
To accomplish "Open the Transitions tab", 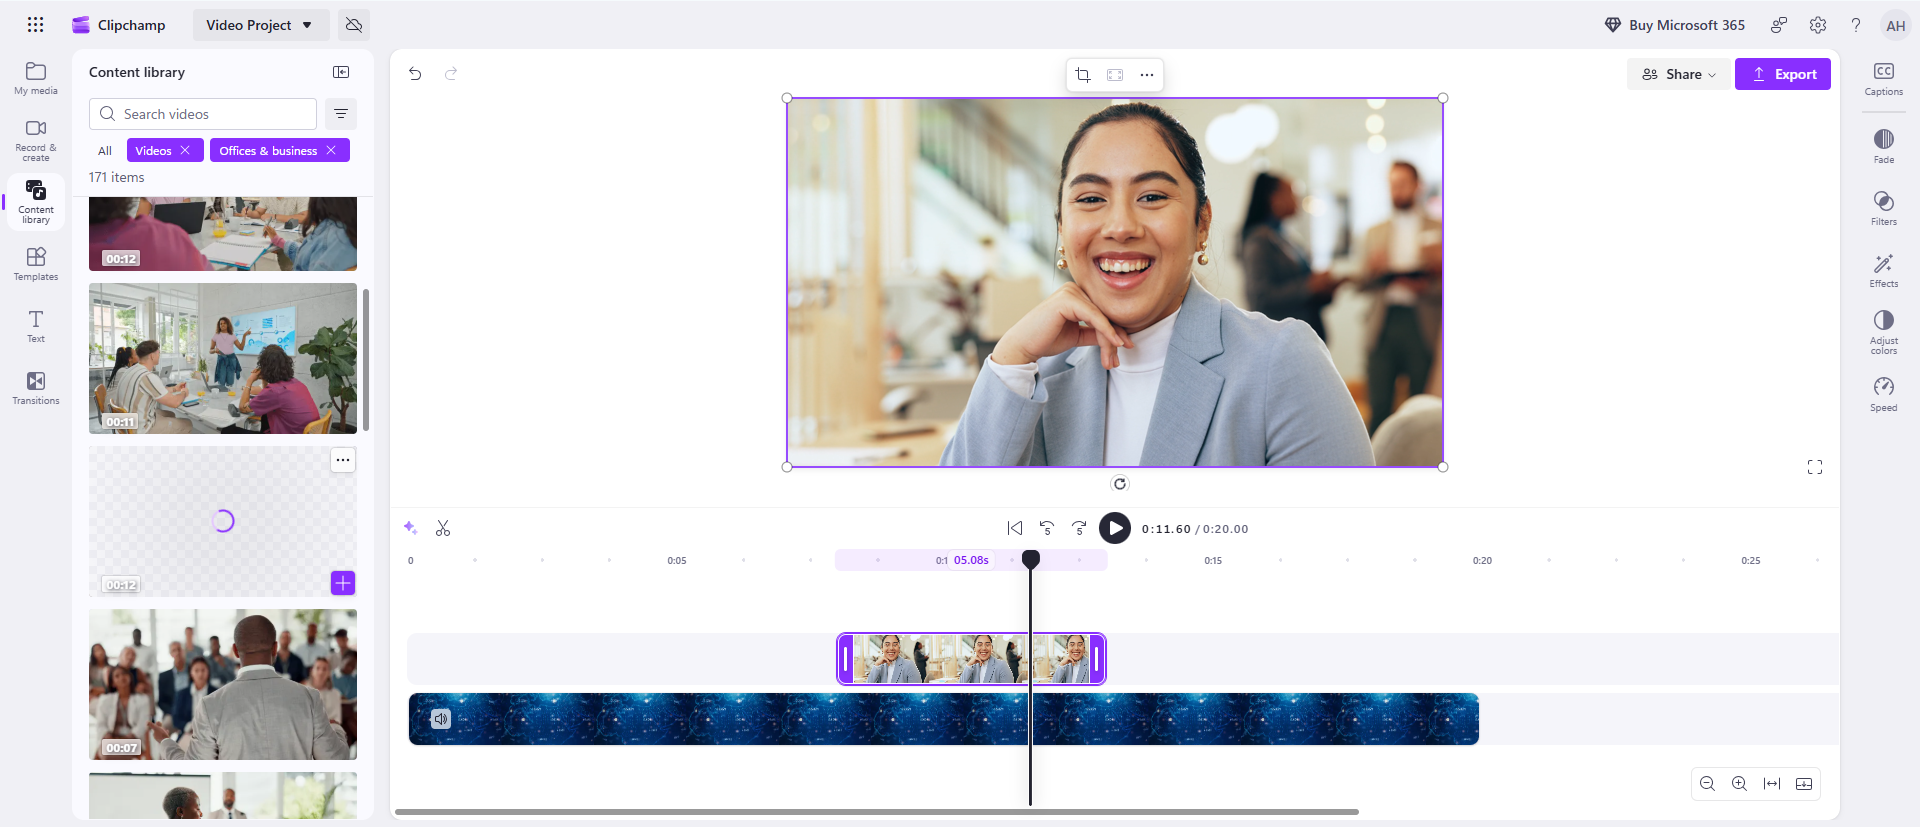I will (36, 388).
